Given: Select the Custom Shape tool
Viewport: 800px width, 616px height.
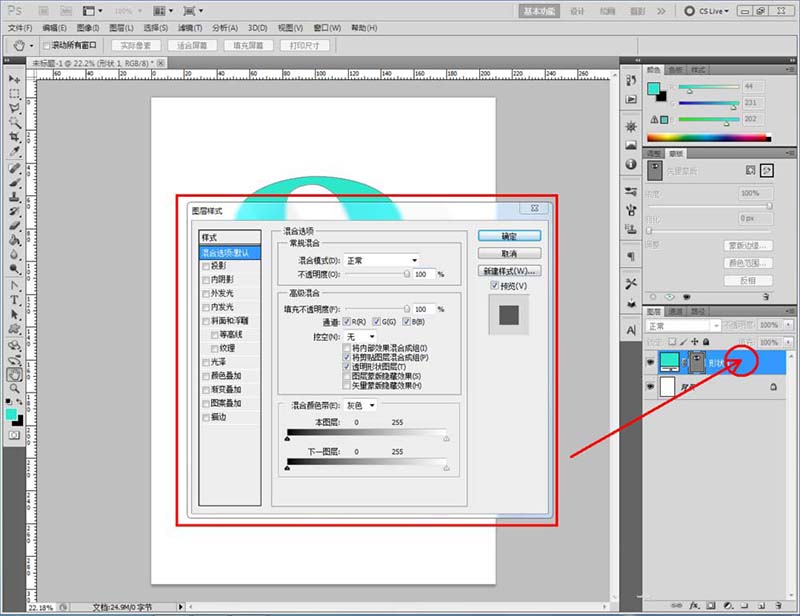Looking at the screenshot, I should pyautogui.click(x=14, y=329).
